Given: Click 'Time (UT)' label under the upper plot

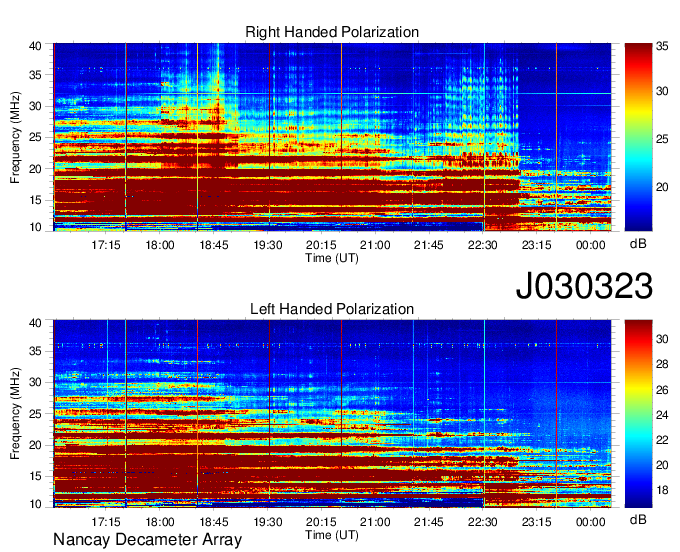Looking at the screenshot, I should click(332, 258).
